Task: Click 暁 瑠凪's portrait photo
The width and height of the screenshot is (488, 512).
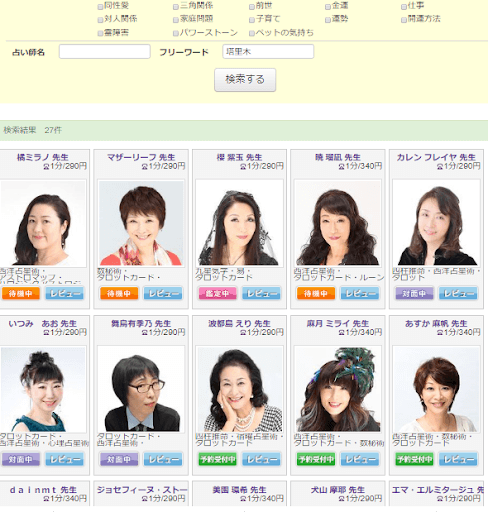Action: click(x=338, y=223)
